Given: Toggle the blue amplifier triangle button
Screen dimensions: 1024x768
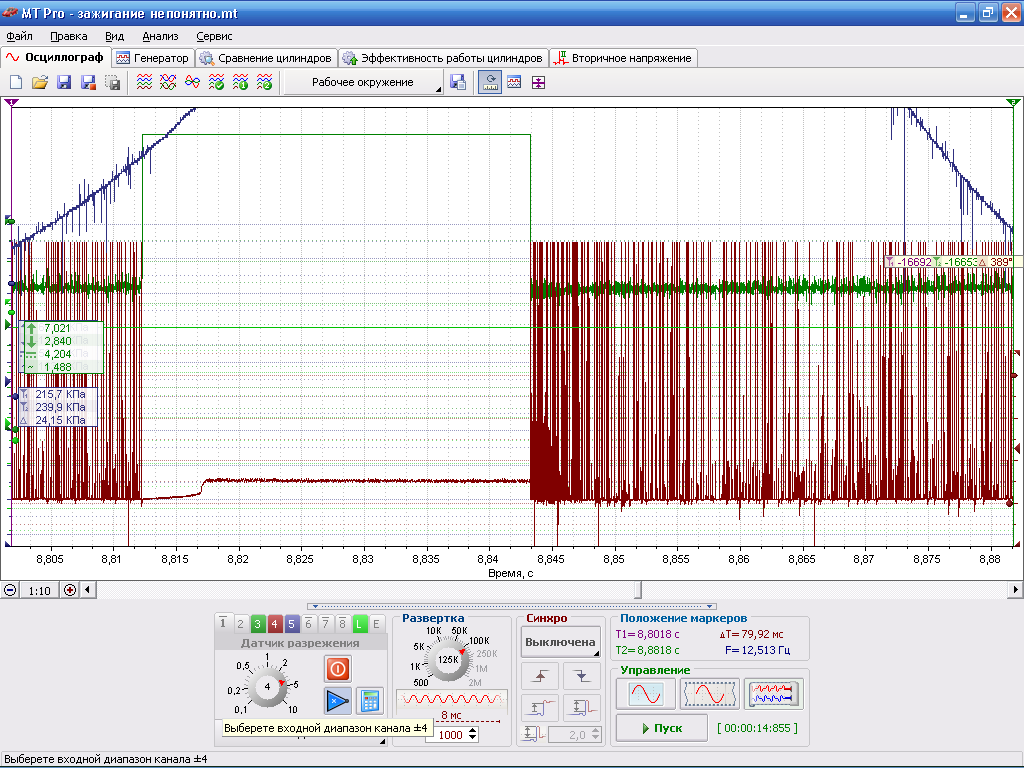Looking at the screenshot, I should 338,701.
